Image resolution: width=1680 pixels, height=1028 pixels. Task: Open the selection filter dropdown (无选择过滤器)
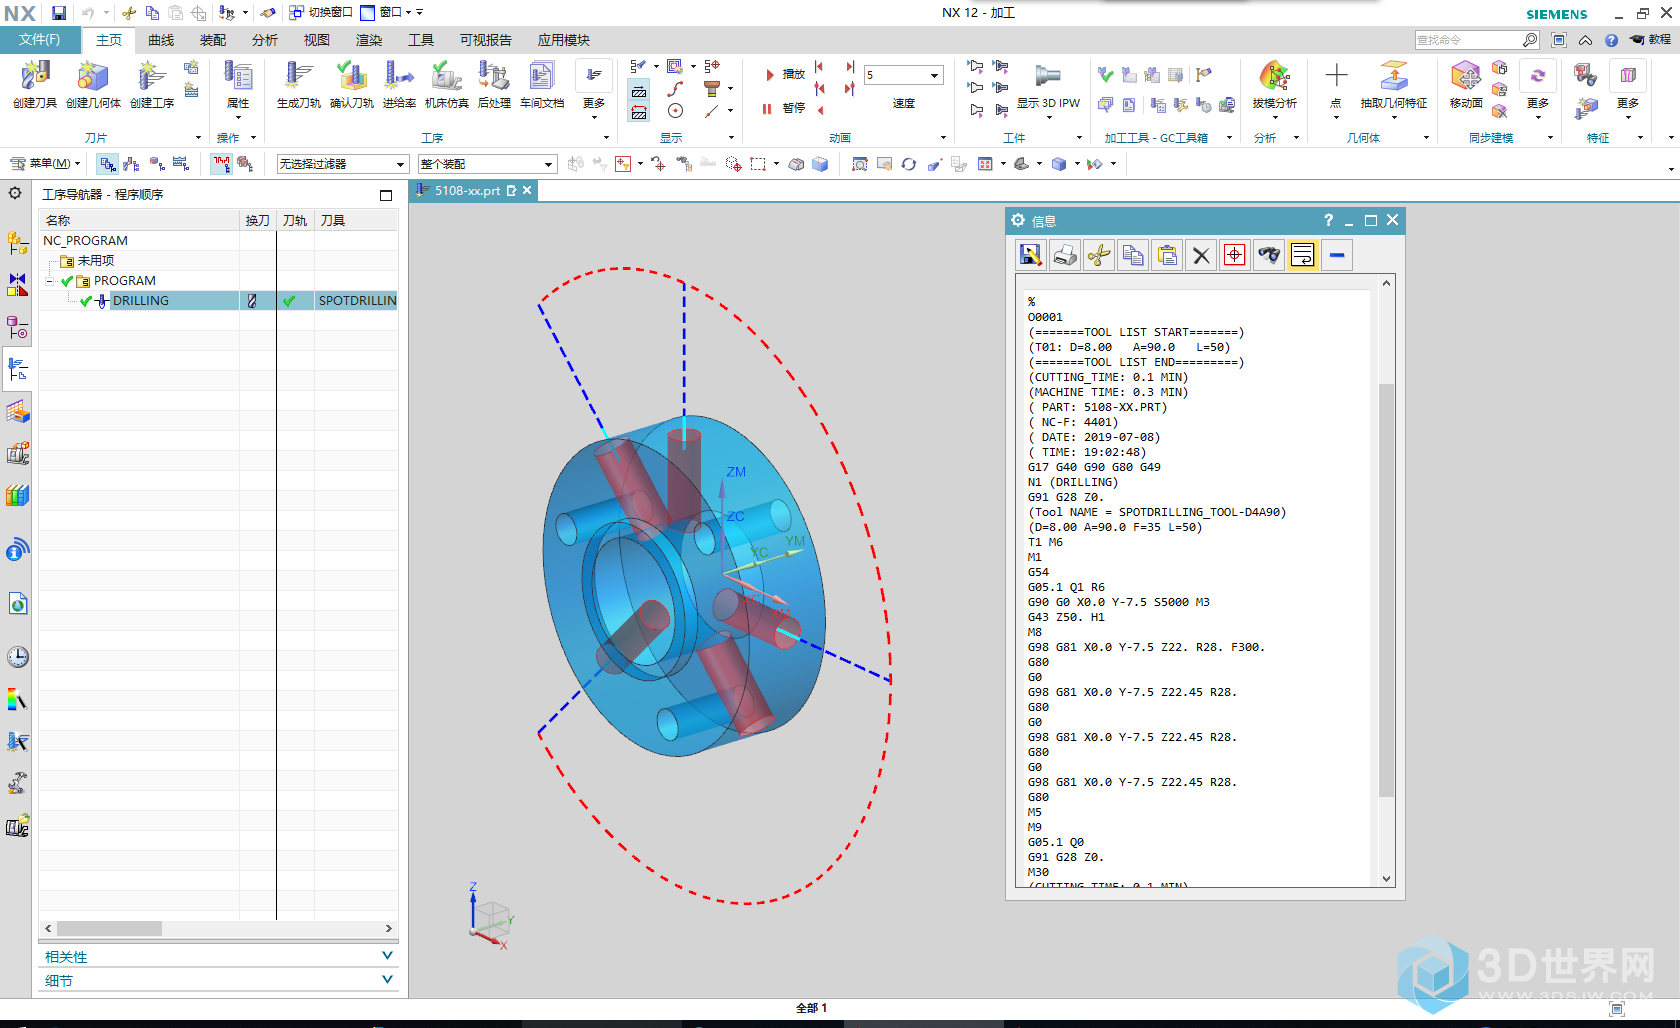click(342, 164)
